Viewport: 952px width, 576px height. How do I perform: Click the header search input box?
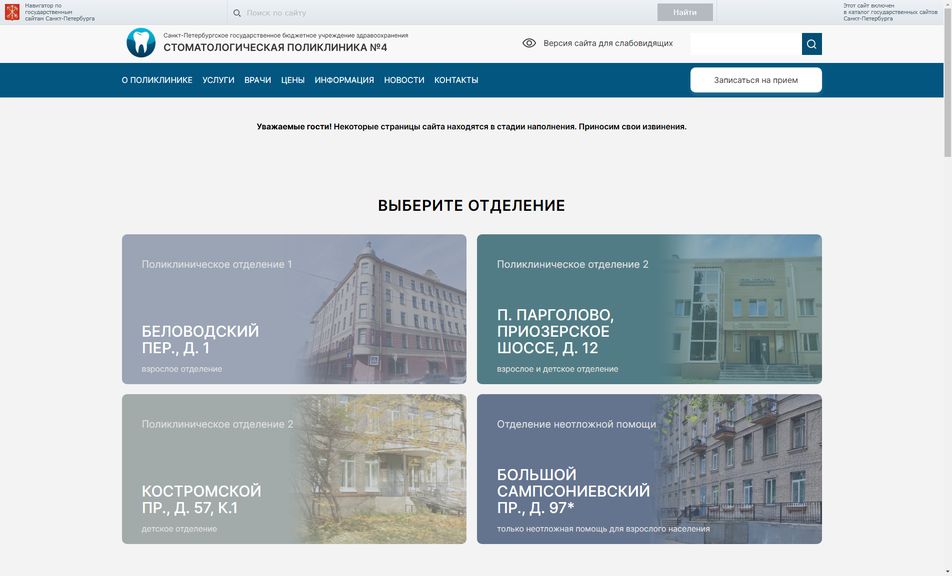[x=746, y=44]
